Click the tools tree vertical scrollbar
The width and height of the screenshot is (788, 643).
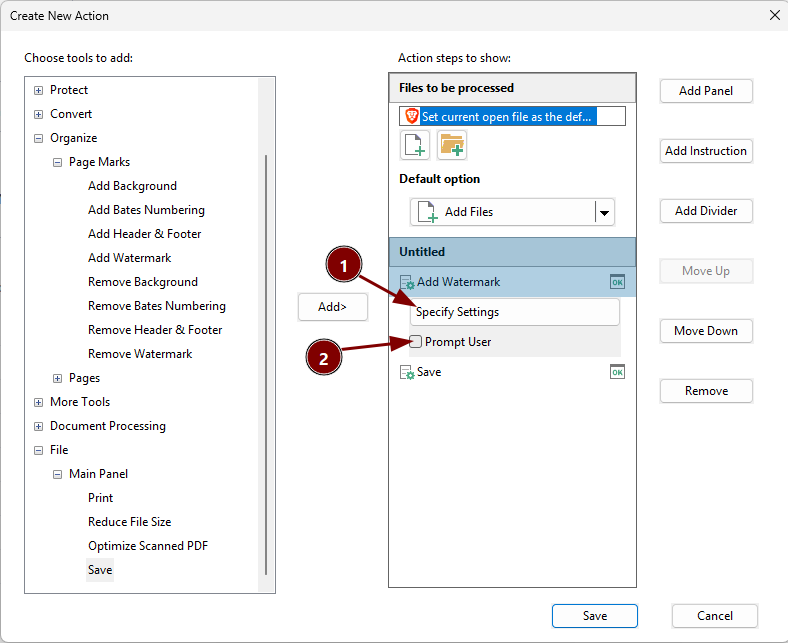[x=266, y=365]
